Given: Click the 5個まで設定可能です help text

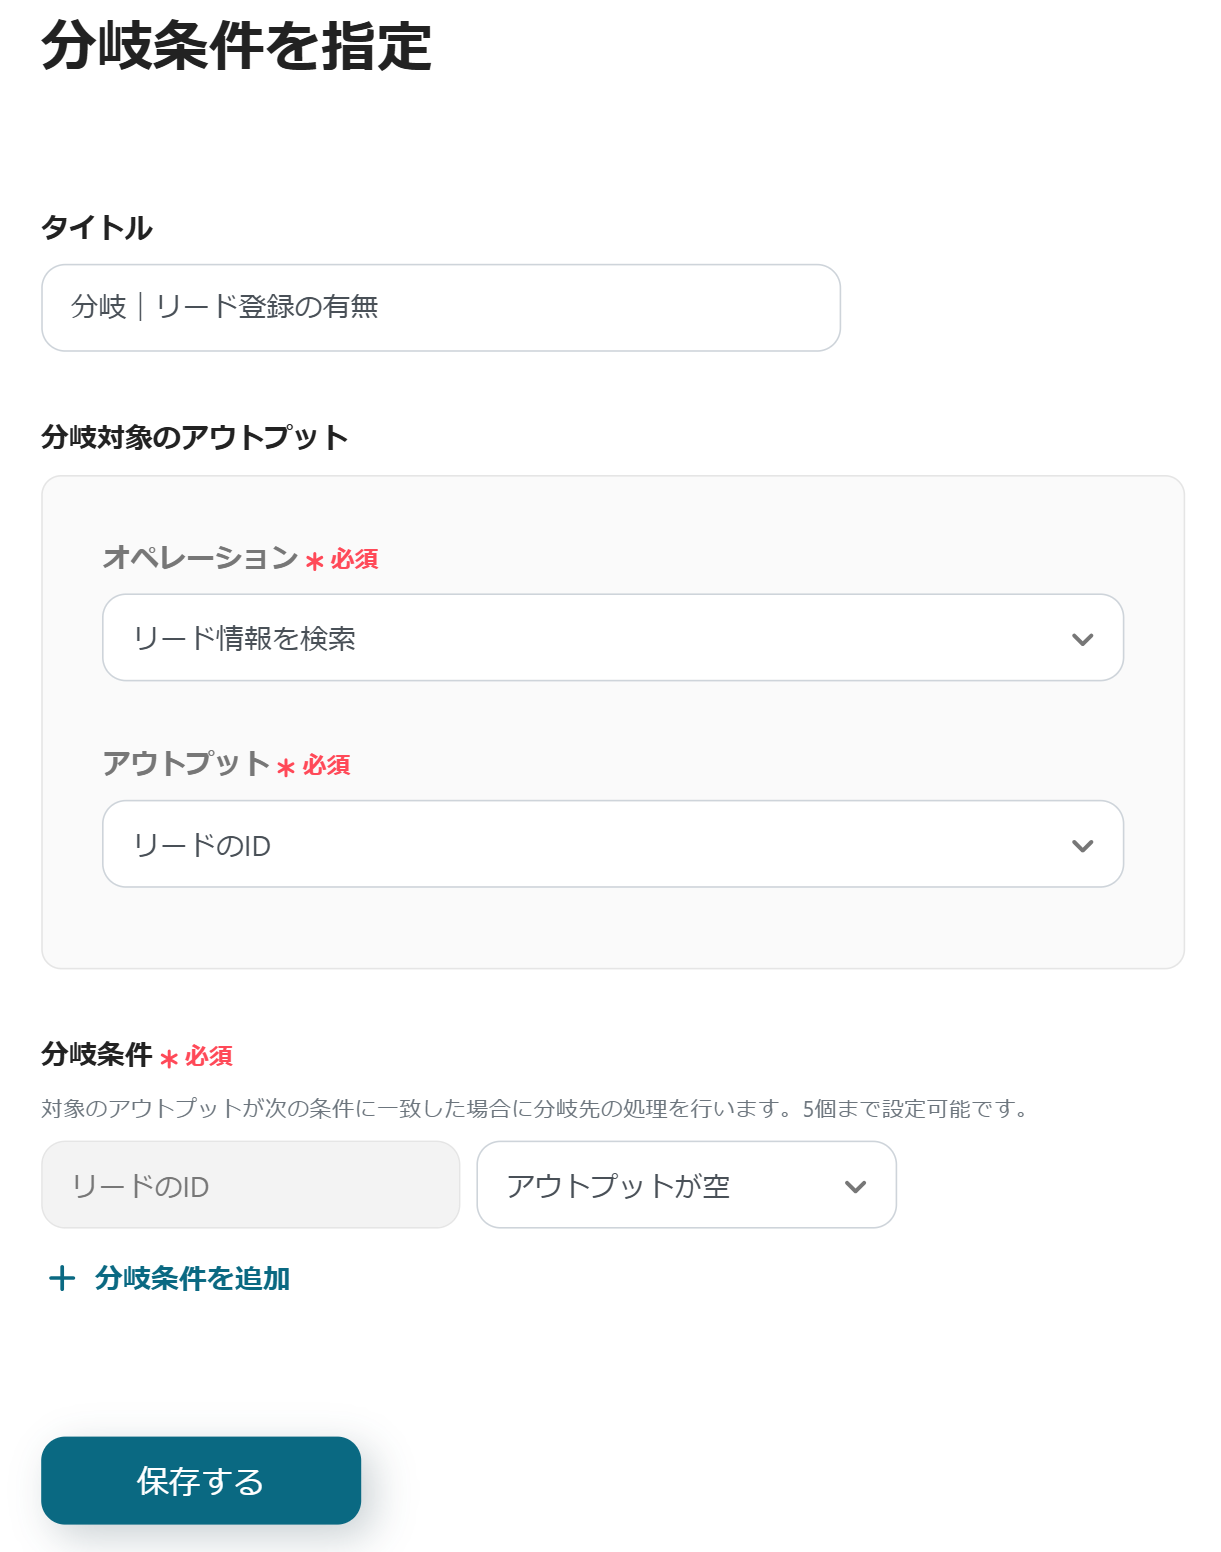Looking at the screenshot, I should 915,1109.
